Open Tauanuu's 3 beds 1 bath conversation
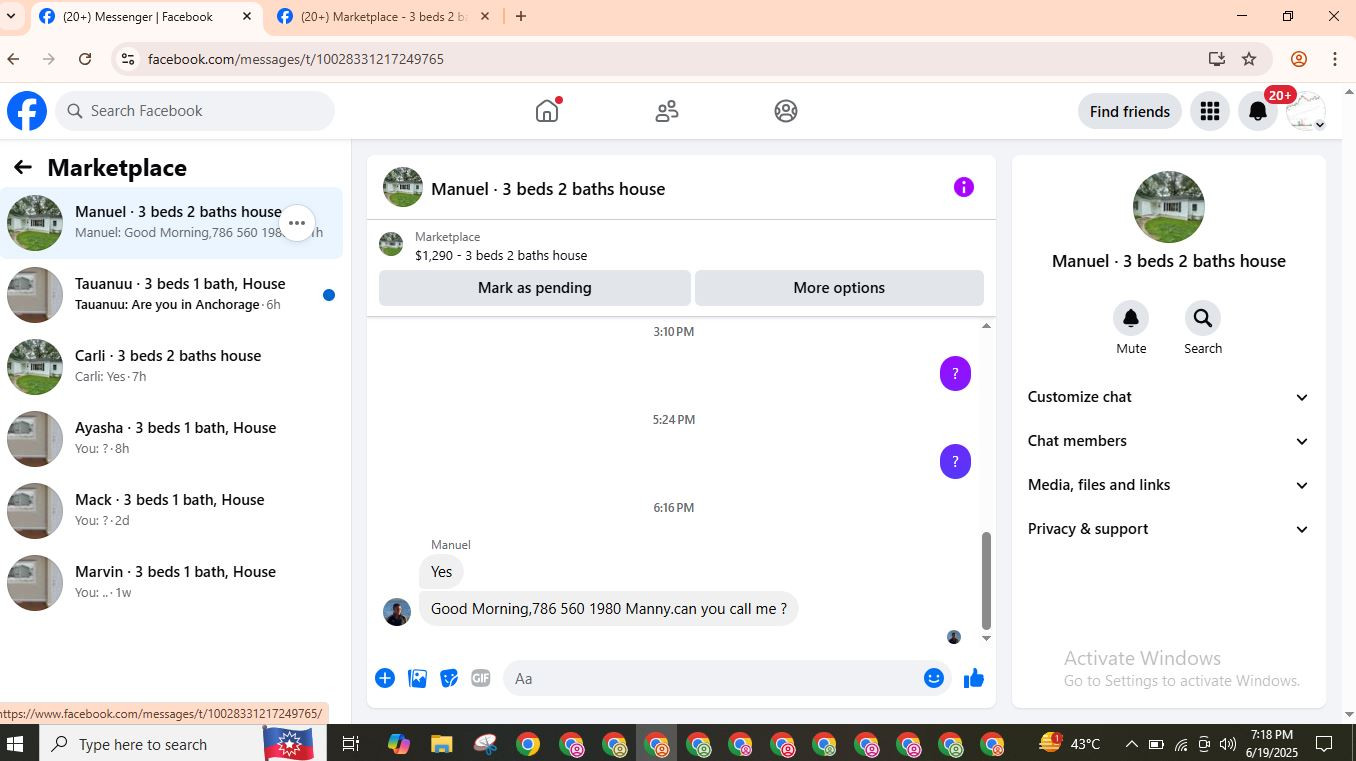The width and height of the screenshot is (1356, 761). (x=172, y=295)
